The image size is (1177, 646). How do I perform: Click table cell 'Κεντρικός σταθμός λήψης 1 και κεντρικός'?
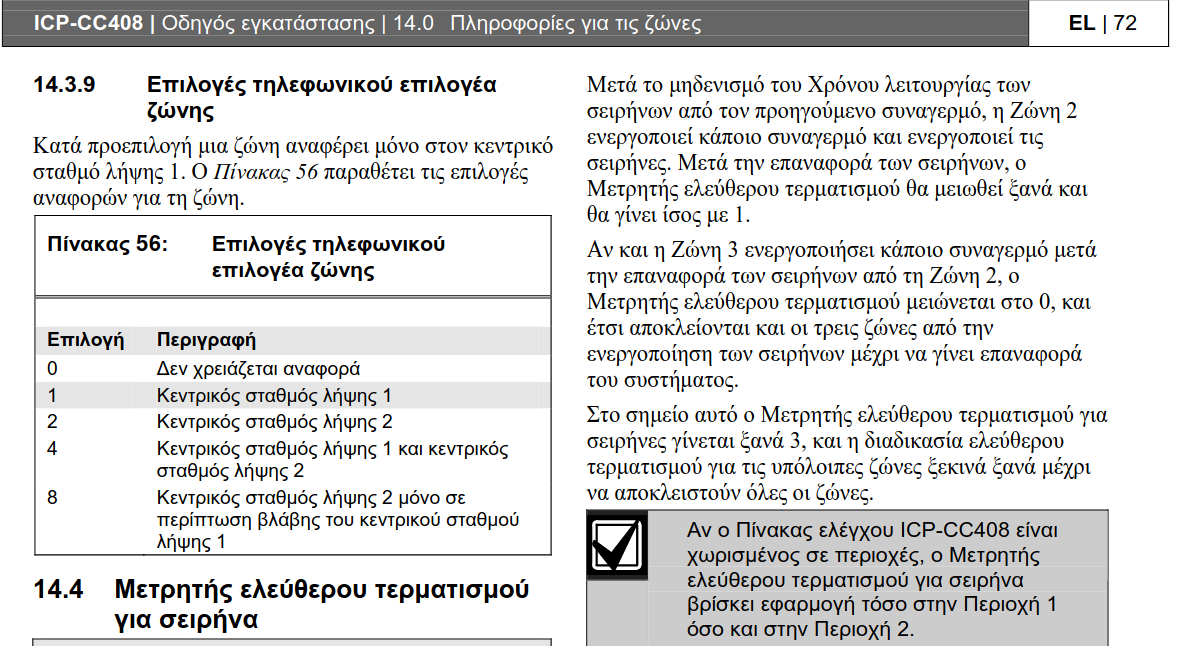(332, 459)
